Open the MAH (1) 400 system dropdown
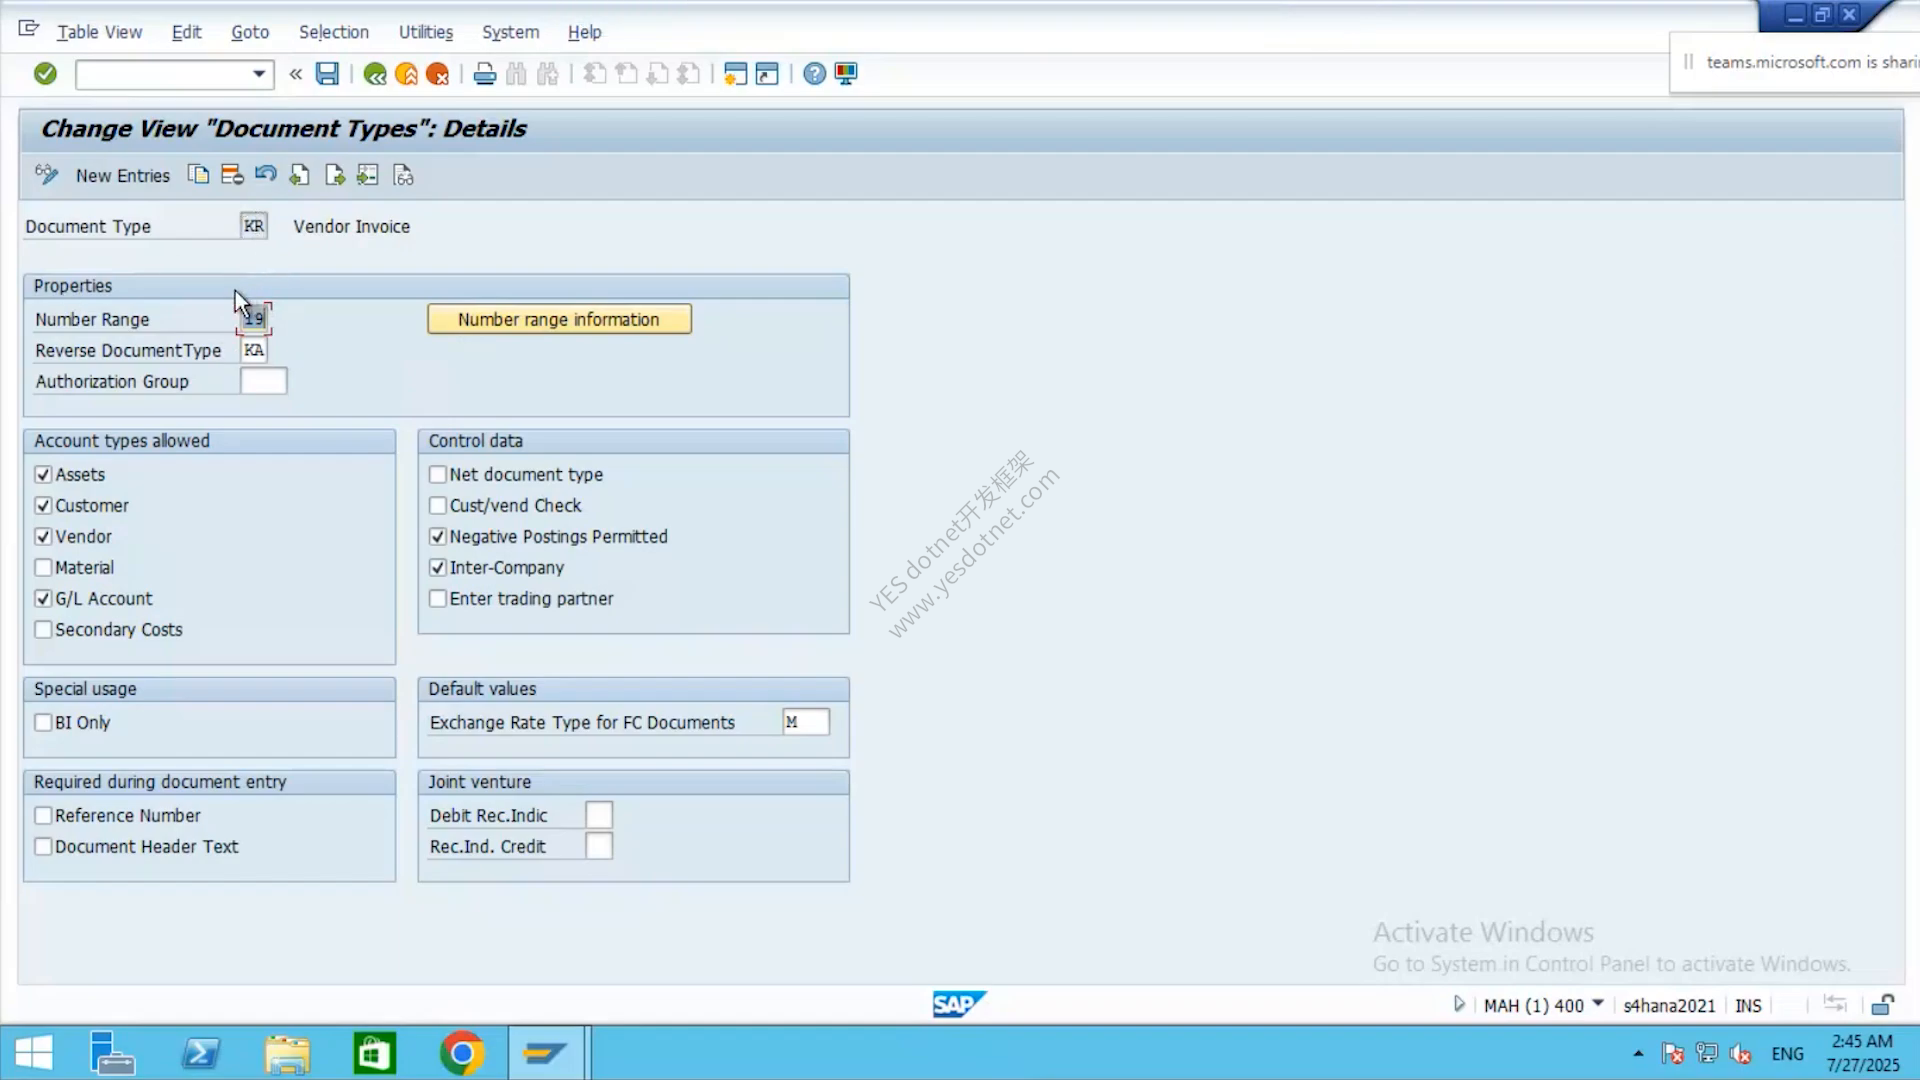This screenshot has width=1920, height=1080. point(1597,1004)
